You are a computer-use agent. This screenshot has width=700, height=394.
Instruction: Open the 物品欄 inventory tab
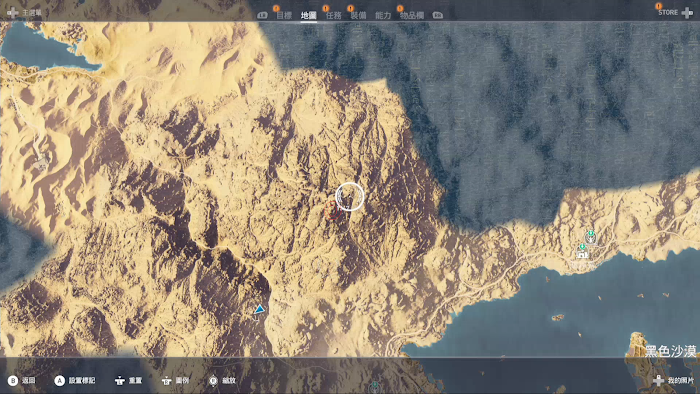pyautogui.click(x=412, y=15)
